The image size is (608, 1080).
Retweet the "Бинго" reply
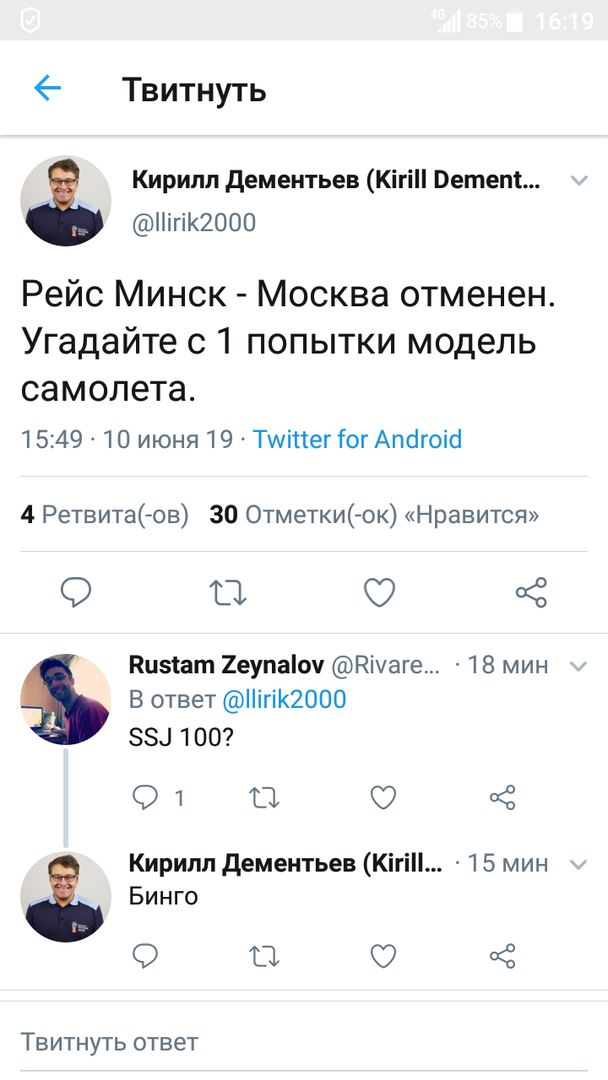(x=264, y=956)
